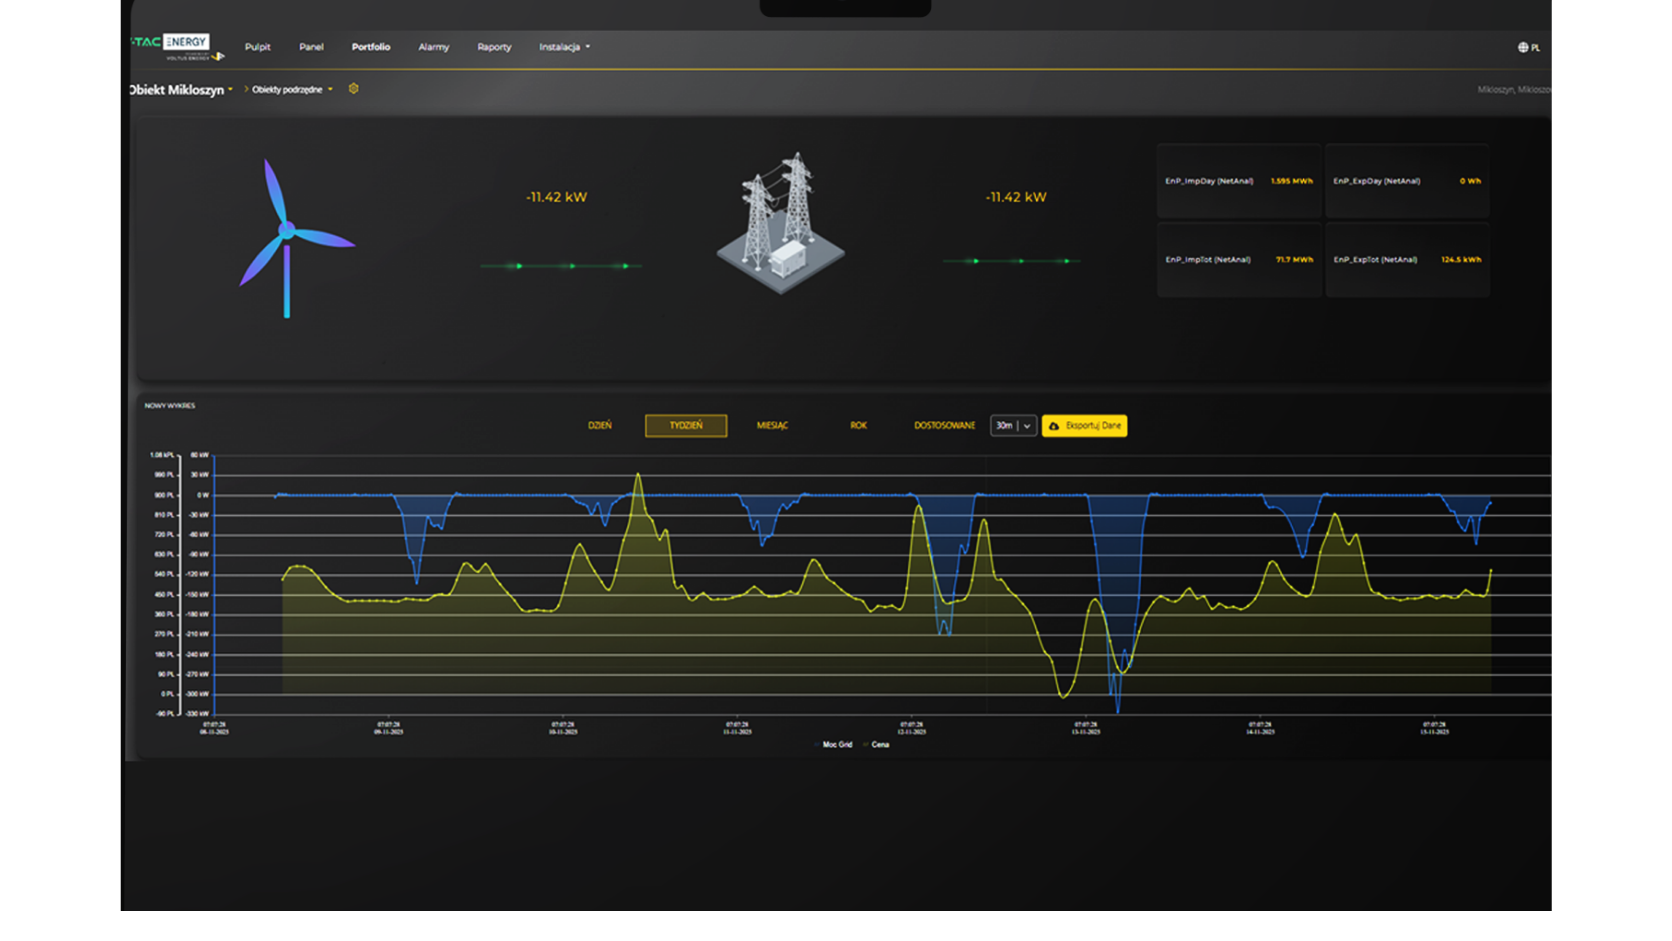Click the globe language icon
Image resolution: width=1672 pixels, height=941 pixels.
coord(1523,47)
